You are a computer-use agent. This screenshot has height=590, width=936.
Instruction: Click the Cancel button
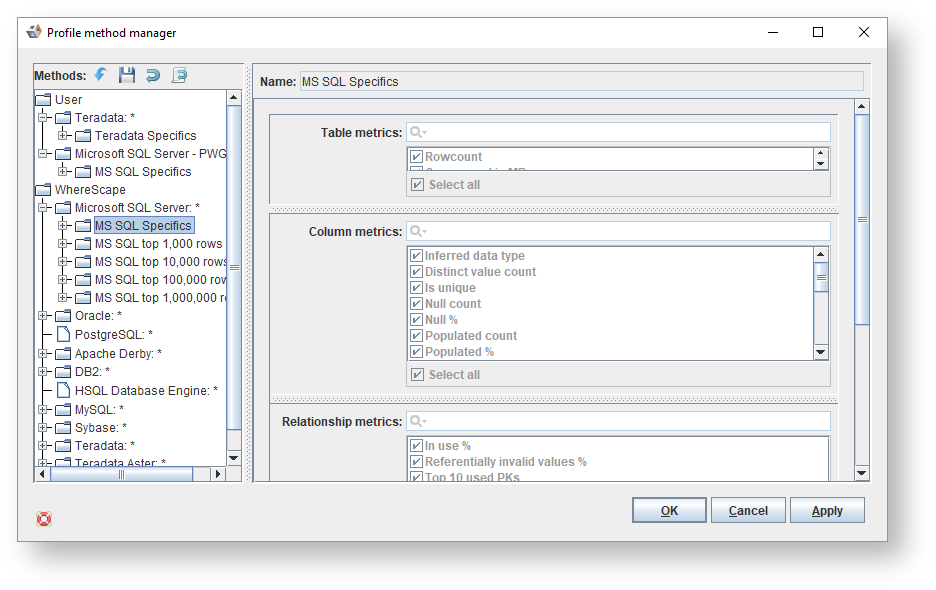[748, 511]
